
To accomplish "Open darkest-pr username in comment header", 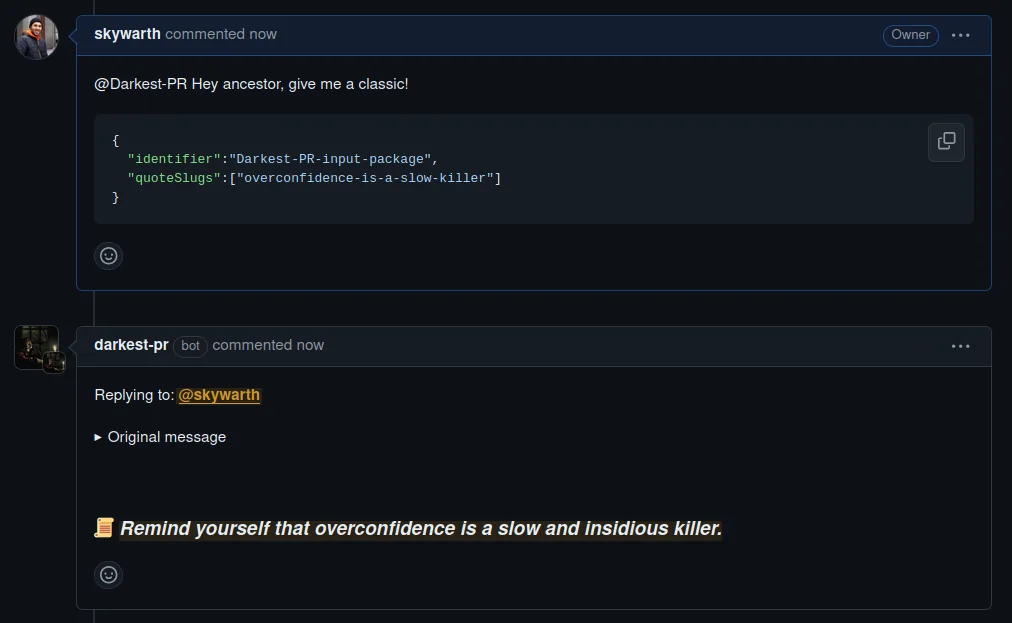I will point(131,345).
